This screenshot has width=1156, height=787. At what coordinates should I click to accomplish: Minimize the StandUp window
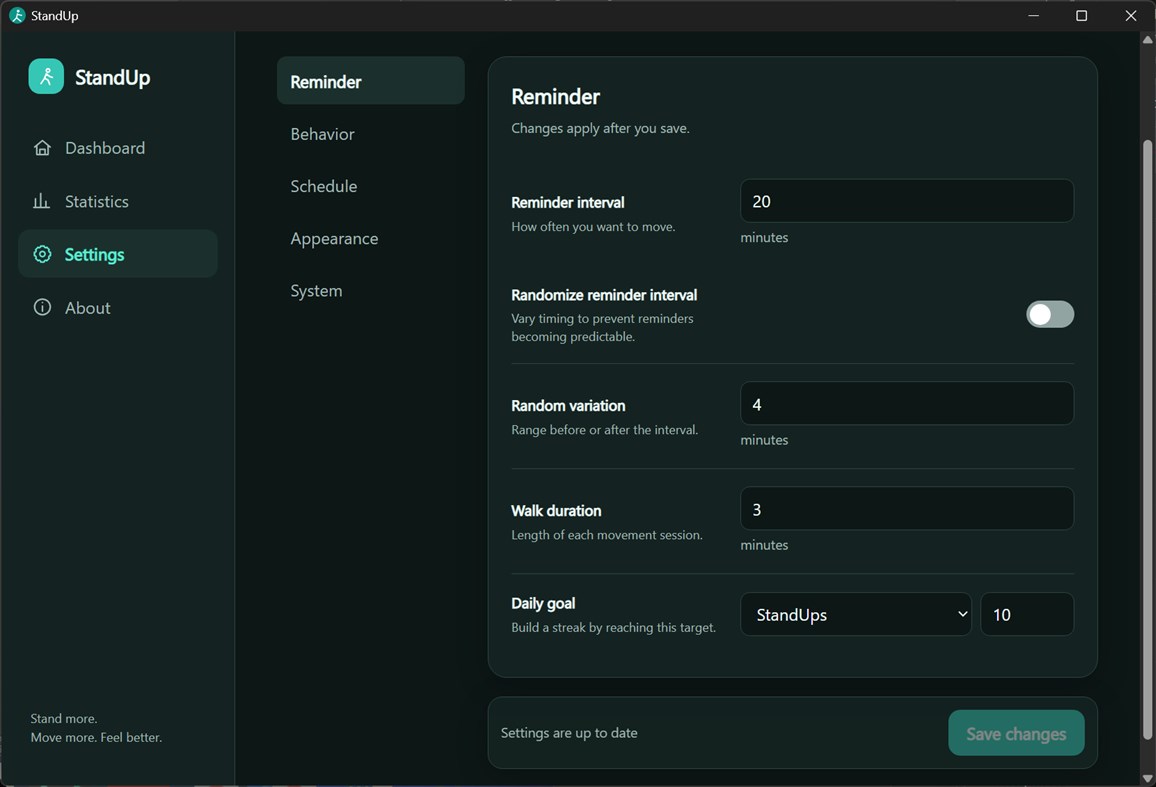[x=1034, y=15]
